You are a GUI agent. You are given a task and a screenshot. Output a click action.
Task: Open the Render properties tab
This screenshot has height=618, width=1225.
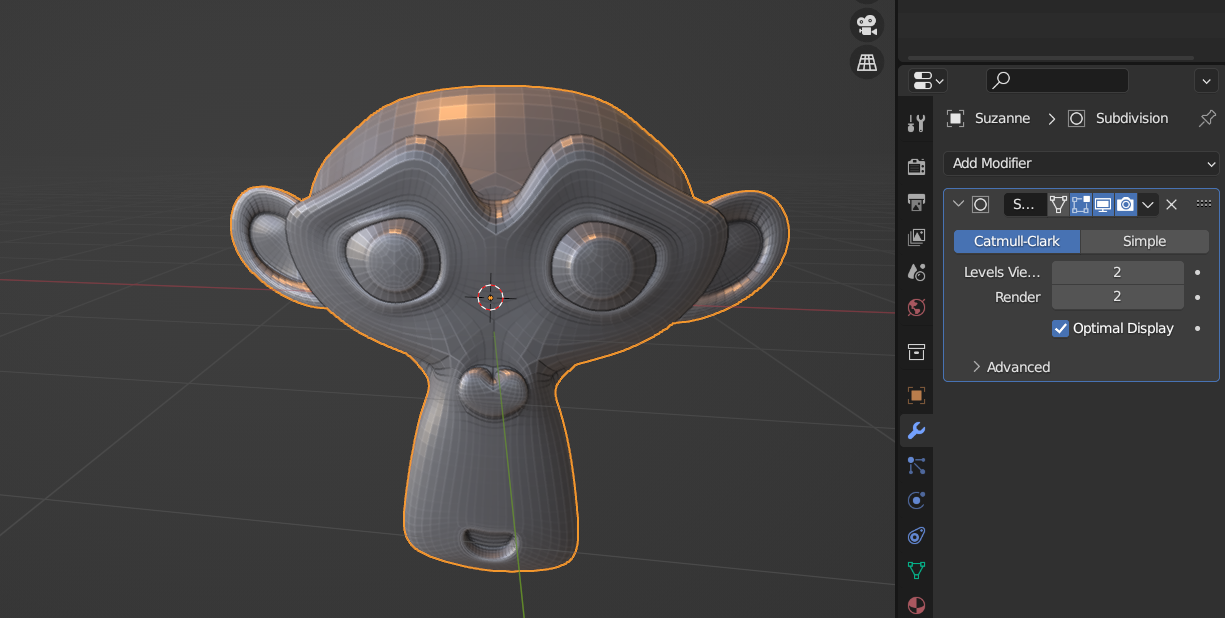pyautogui.click(x=916, y=166)
